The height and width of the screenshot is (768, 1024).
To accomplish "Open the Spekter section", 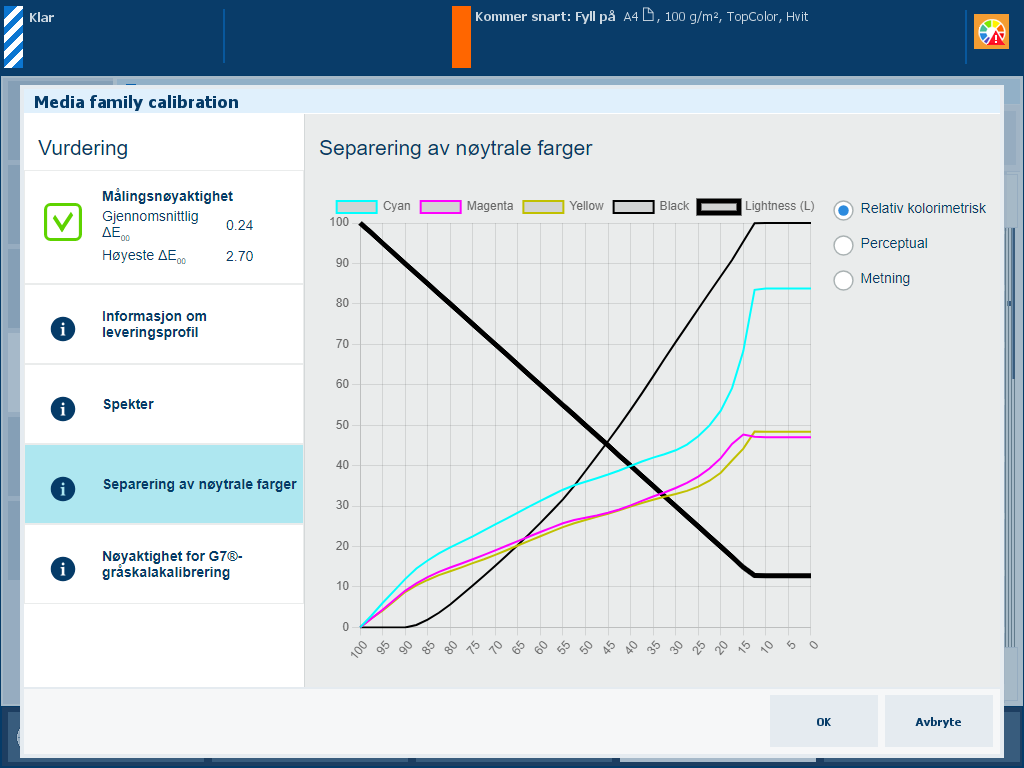I will (x=164, y=404).
